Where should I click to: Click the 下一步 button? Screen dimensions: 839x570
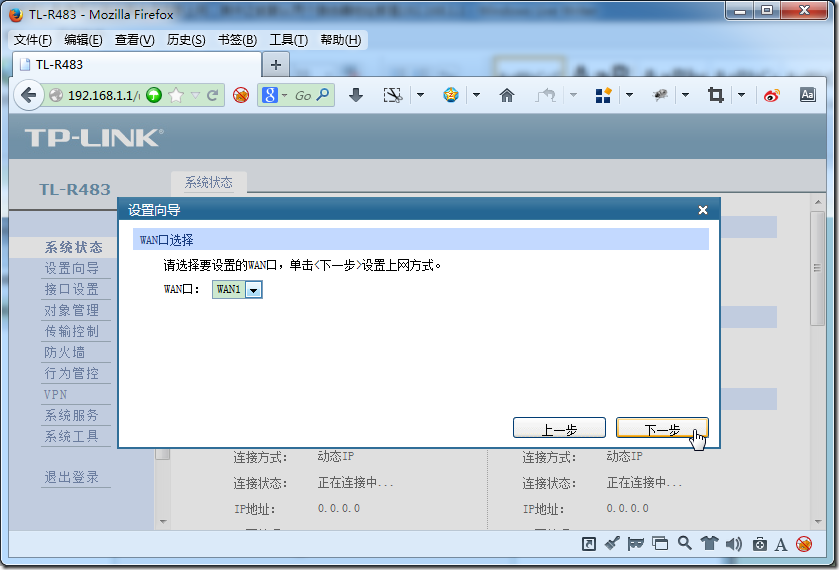tap(662, 428)
